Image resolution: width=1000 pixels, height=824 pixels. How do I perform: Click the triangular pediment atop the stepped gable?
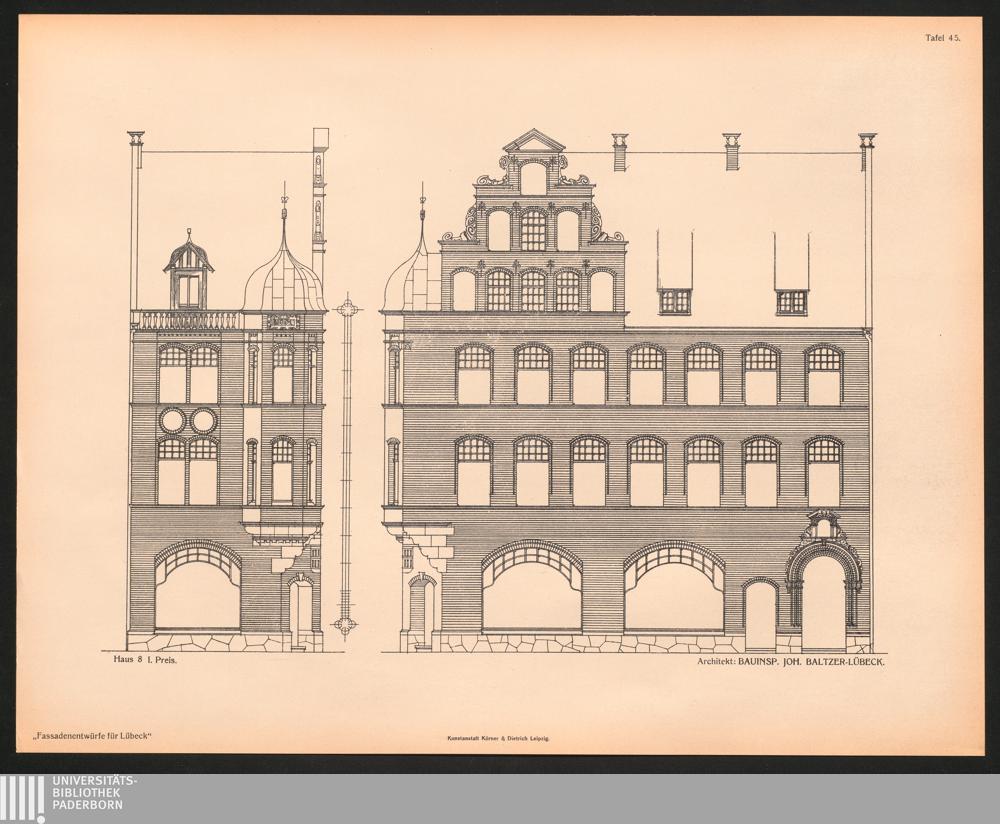pyautogui.click(x=534, y=141)
